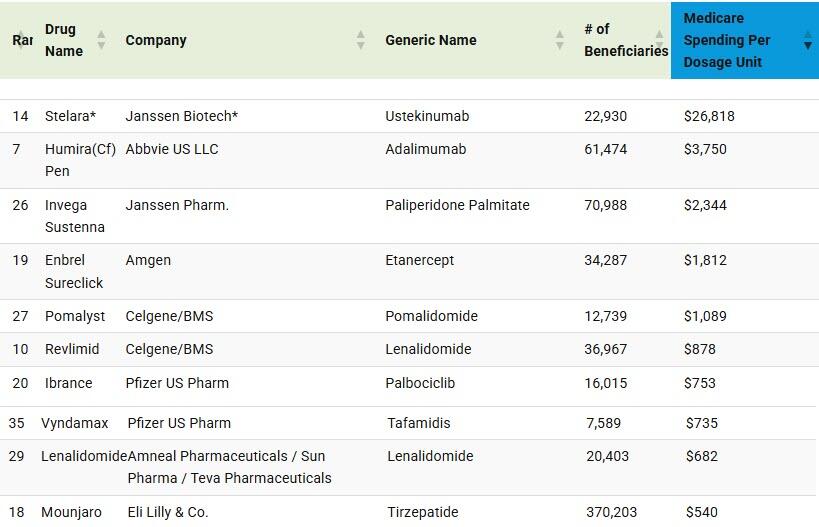The width and height of the screenshot is (819, 527).
Task: Select the Ustekinumab generic name cell
Action: 427,116
